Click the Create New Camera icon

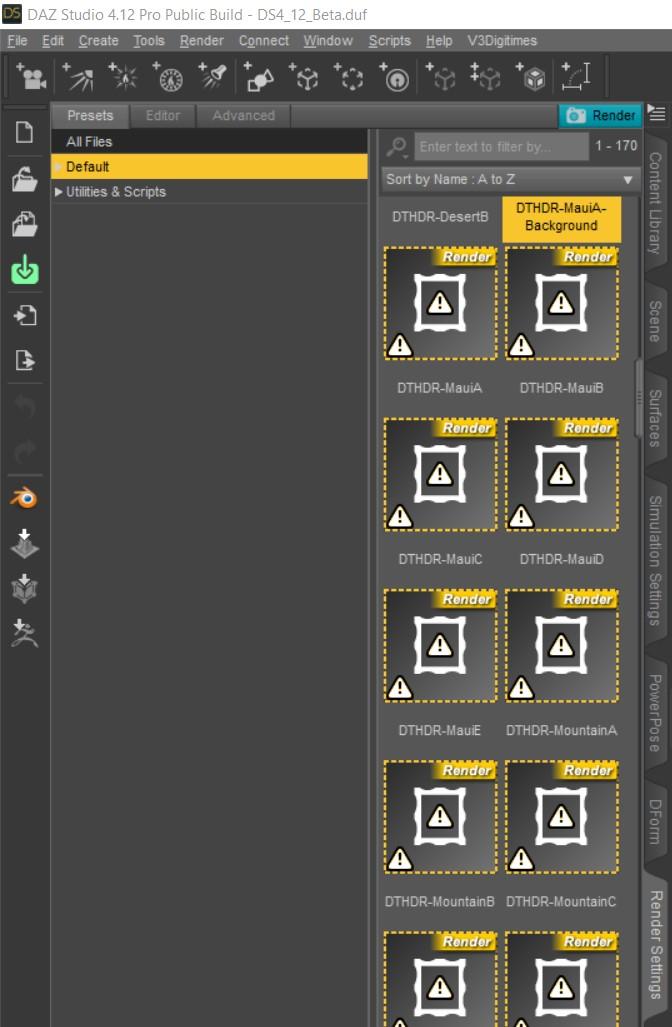pos(31,77)
